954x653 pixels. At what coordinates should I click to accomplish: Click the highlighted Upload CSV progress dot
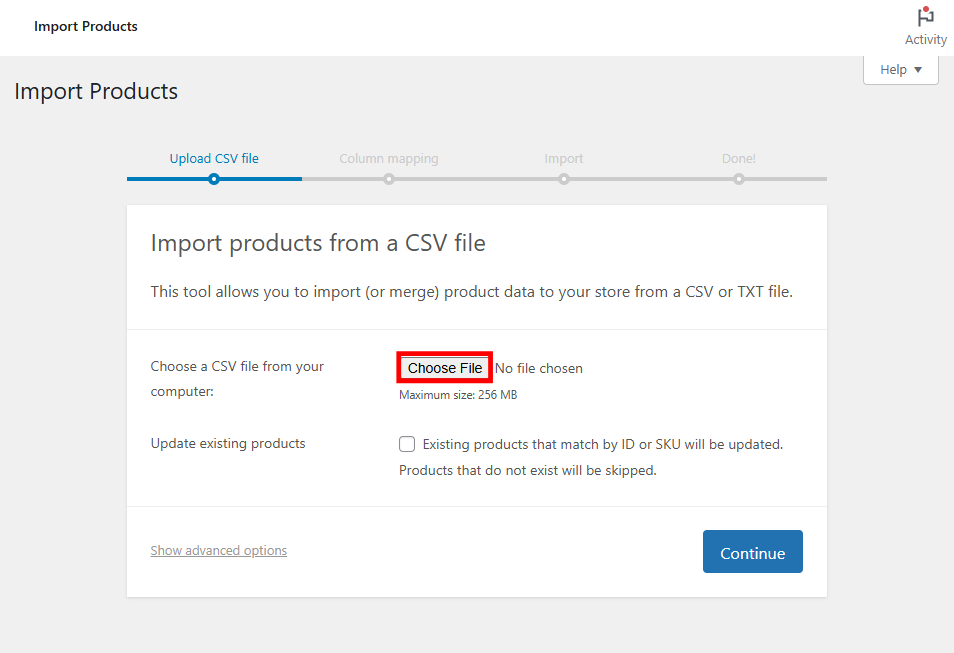click(x=214, y=179)
